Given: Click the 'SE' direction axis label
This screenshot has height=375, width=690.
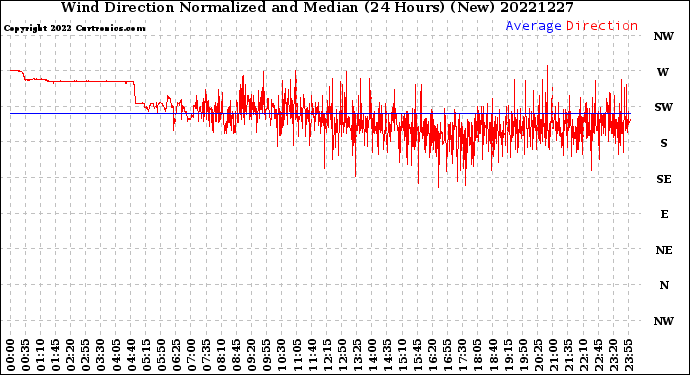Looking at the screenshot, I should click(x=664, y=179).
